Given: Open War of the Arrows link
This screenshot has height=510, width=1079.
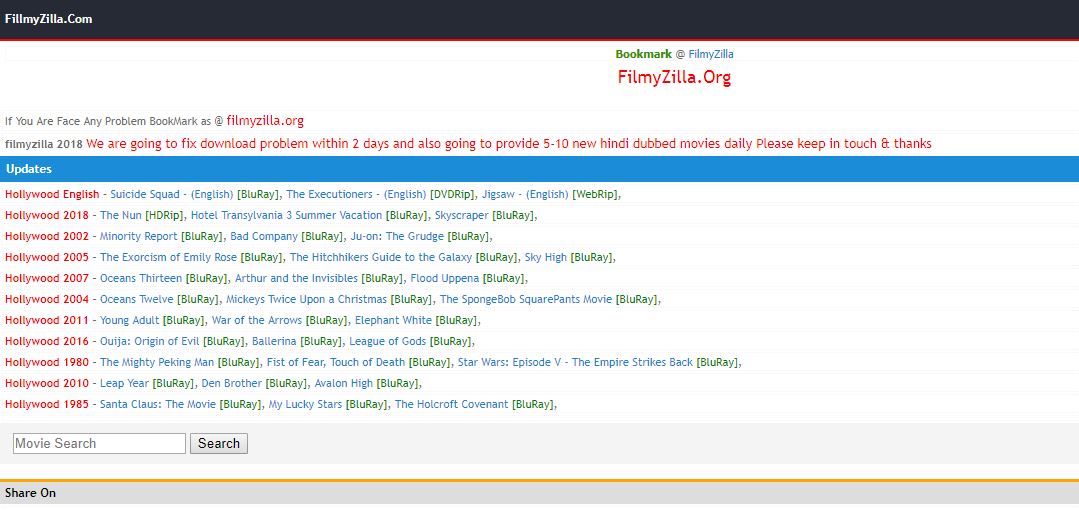Looking at the screenshot, I should tap(257, 321).
